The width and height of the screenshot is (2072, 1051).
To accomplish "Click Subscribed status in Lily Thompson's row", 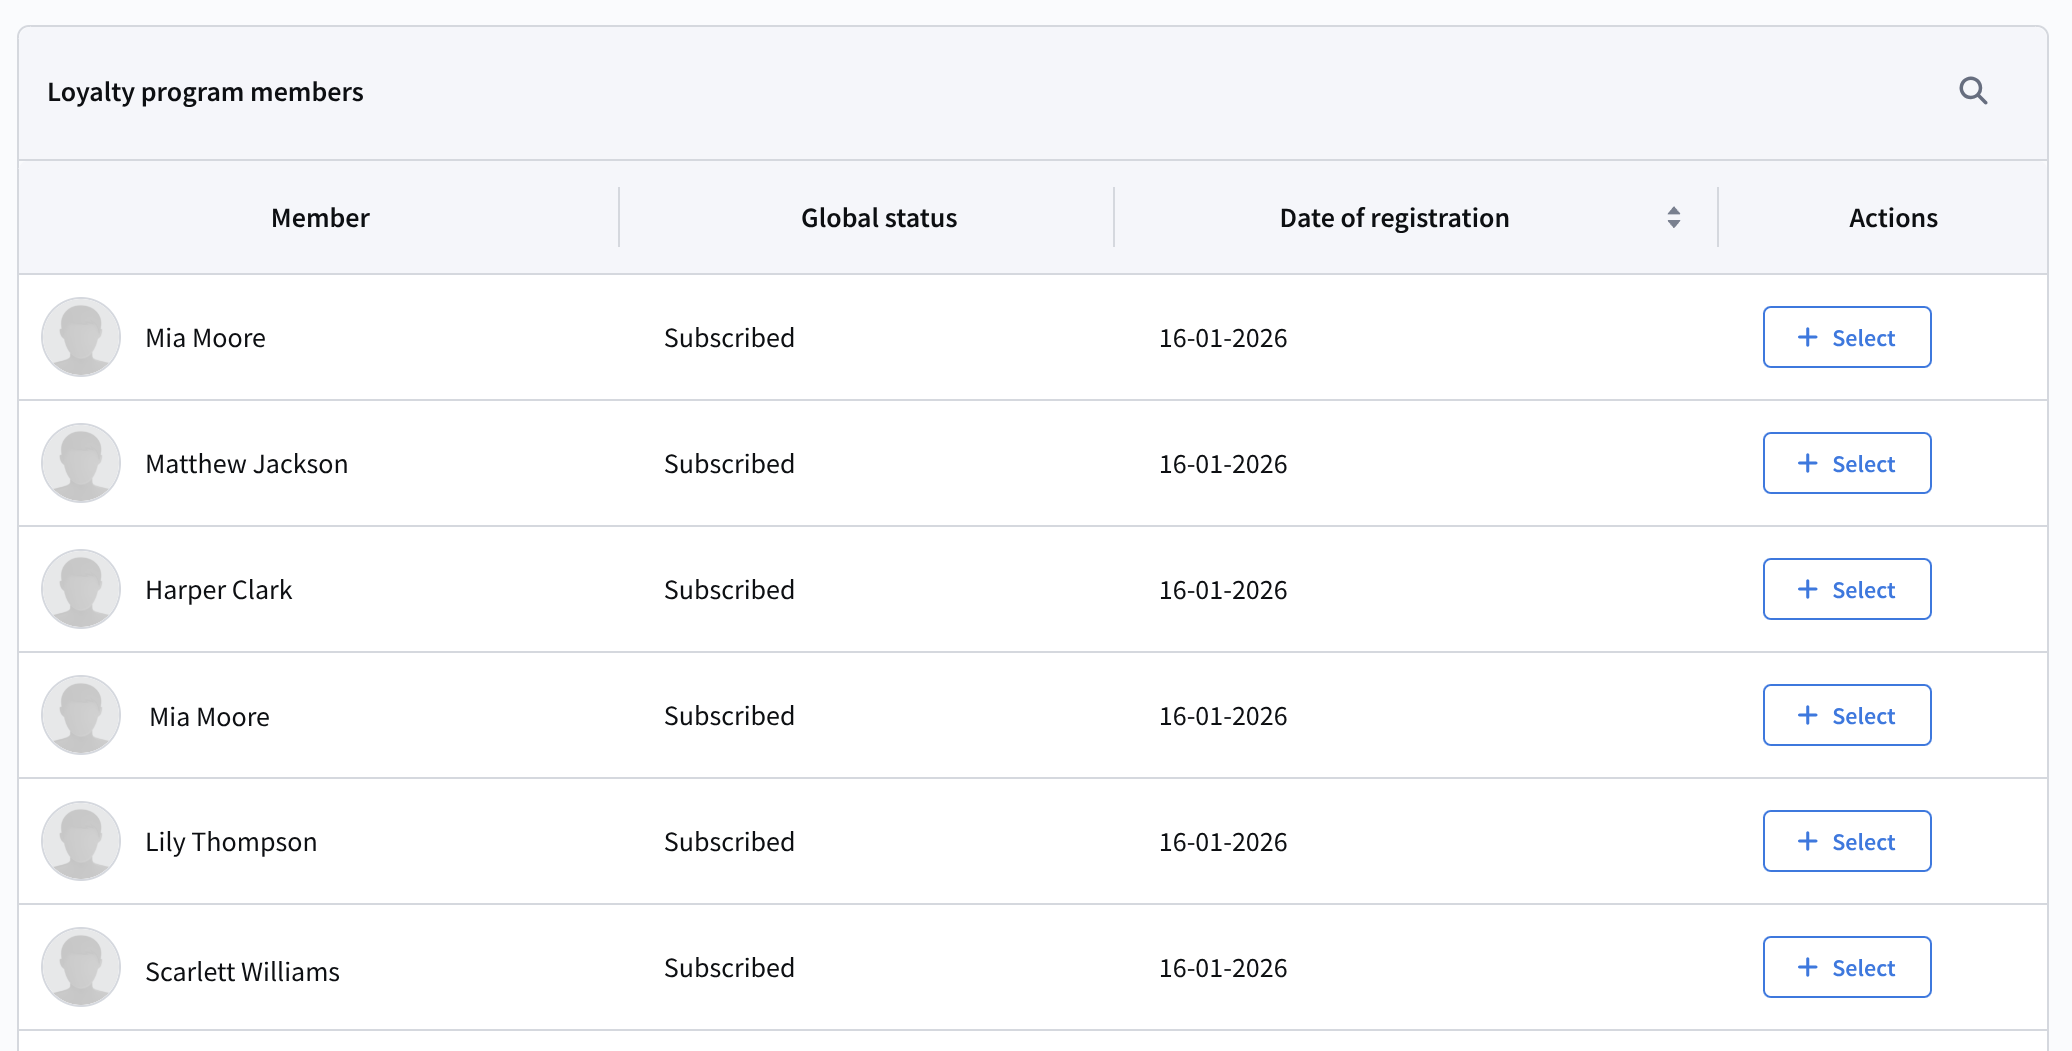I will click(729, 842).
